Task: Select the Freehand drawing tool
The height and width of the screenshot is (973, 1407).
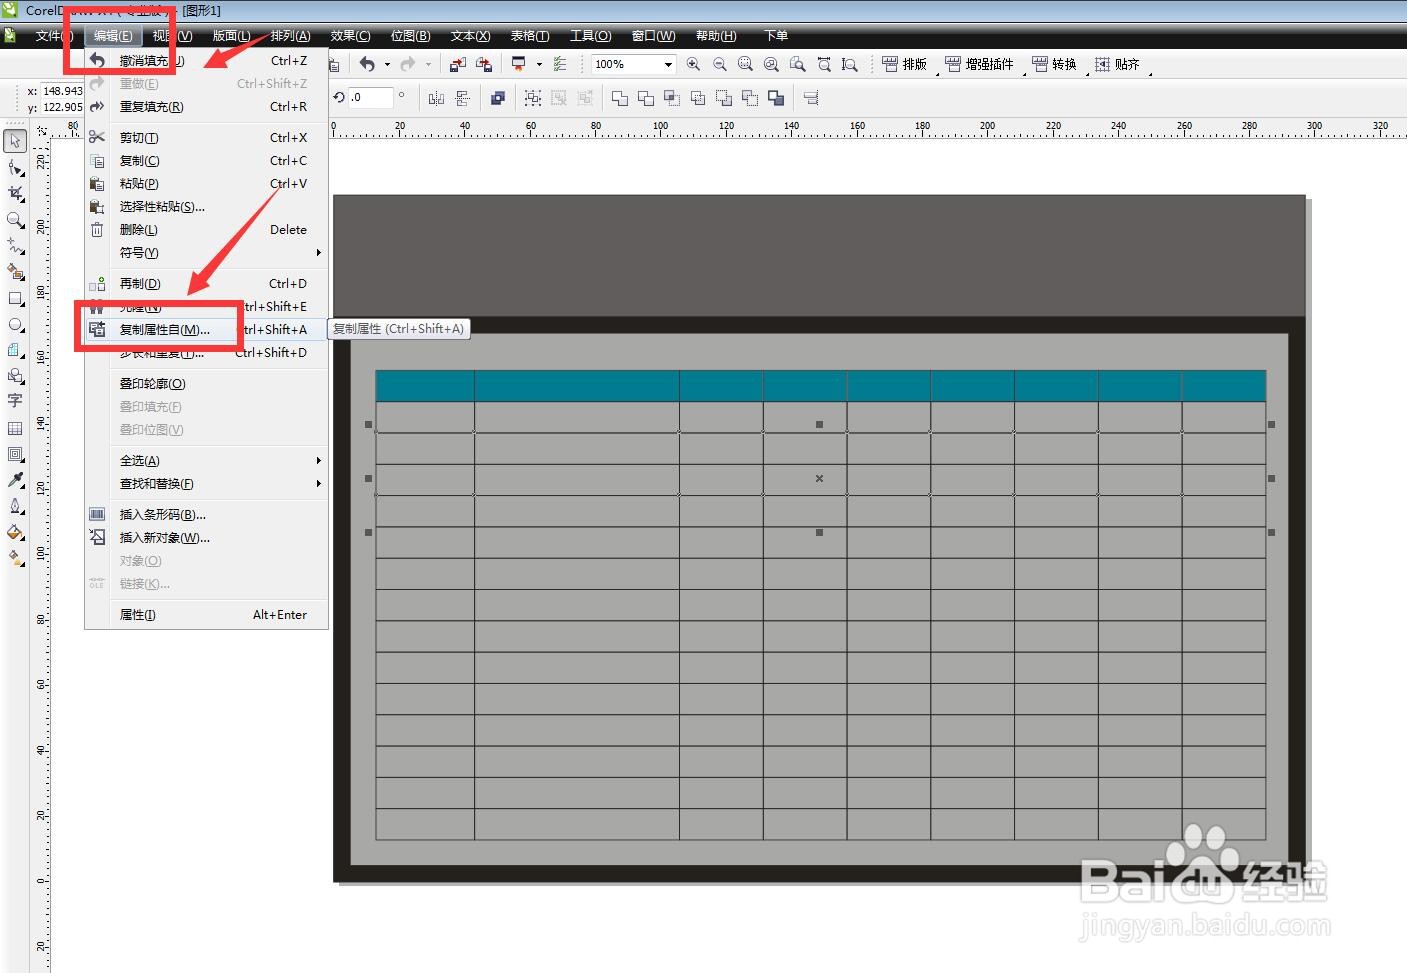Action: click(x=15, y=245)
